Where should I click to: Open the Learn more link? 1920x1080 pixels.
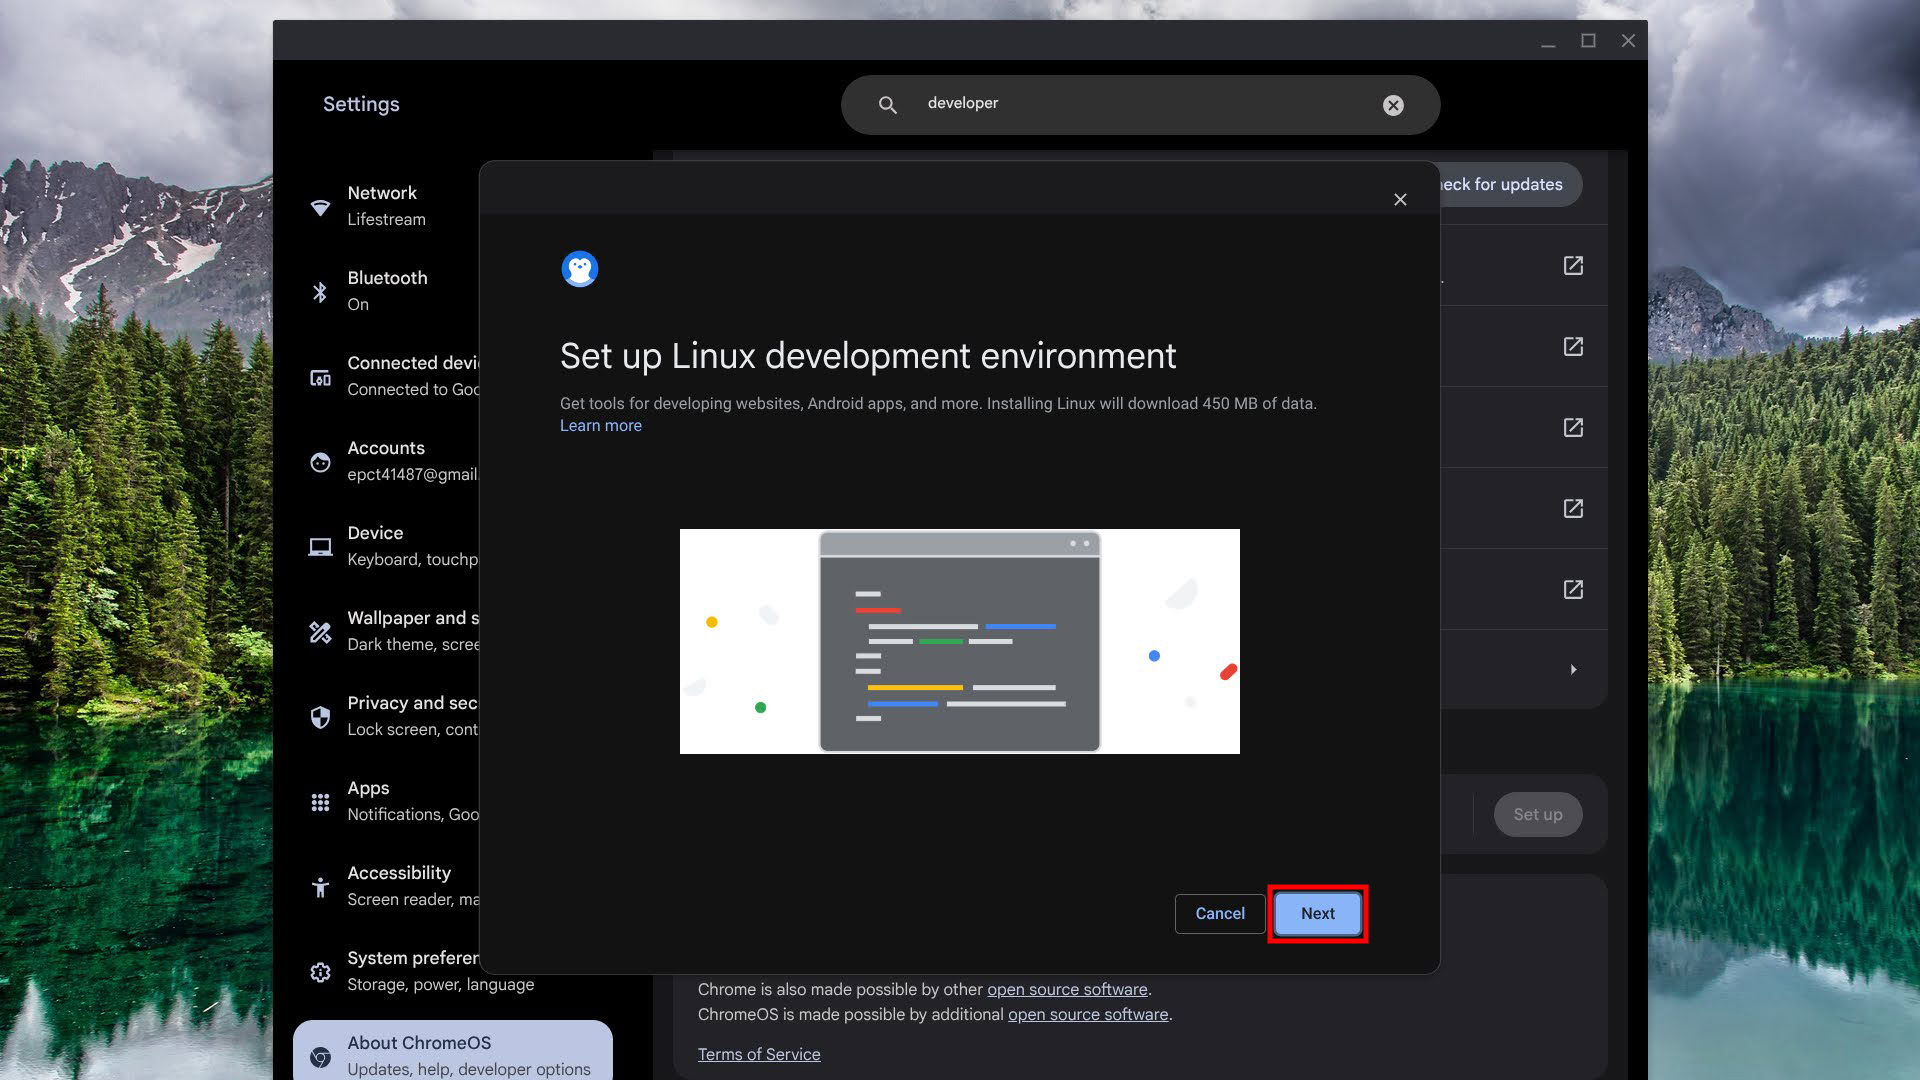point(600,426)
